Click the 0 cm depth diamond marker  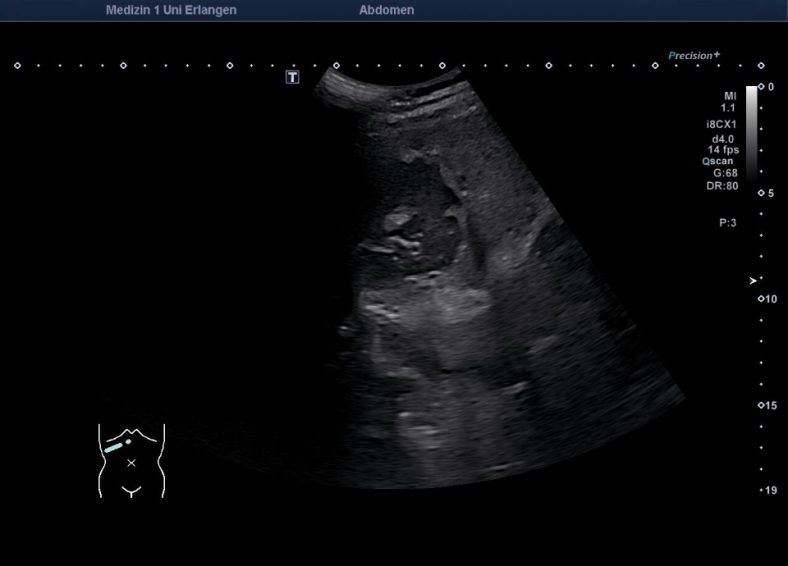(x=761, y=88)
